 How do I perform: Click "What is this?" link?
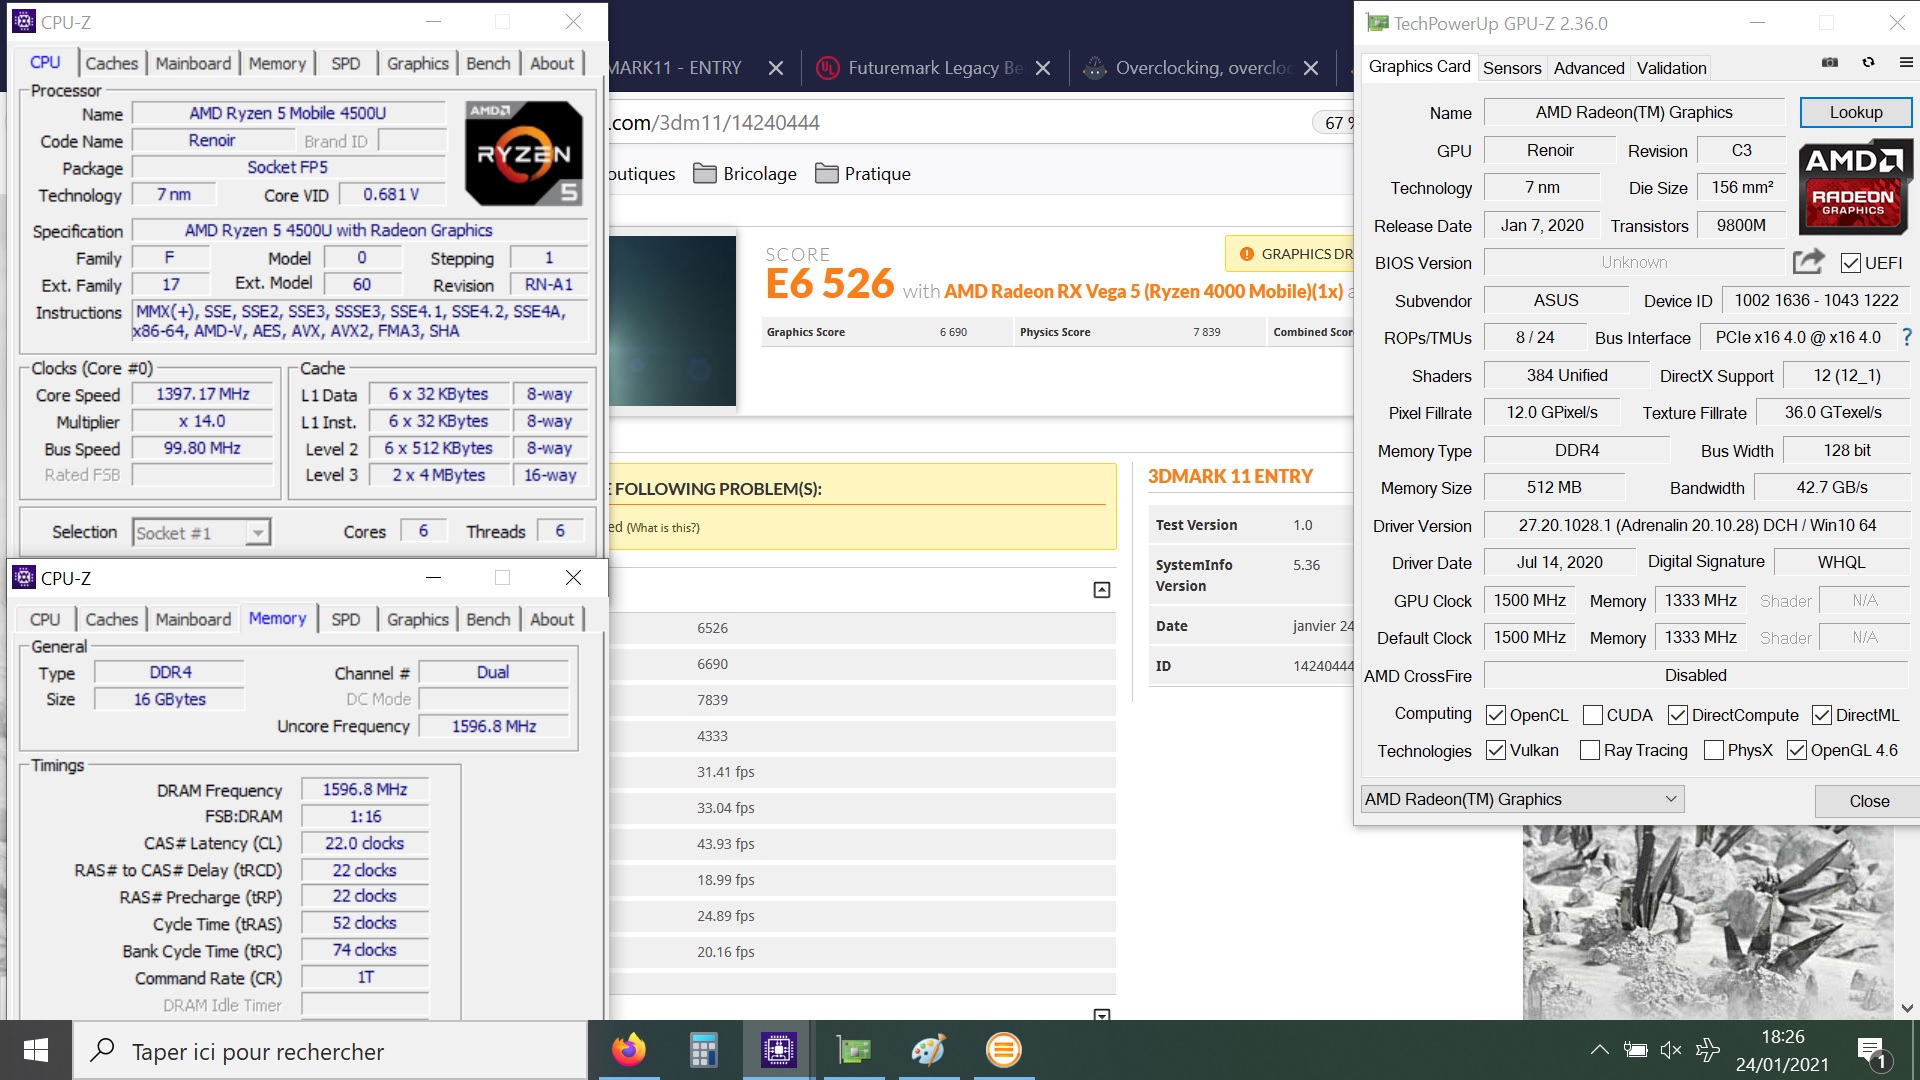663,528
